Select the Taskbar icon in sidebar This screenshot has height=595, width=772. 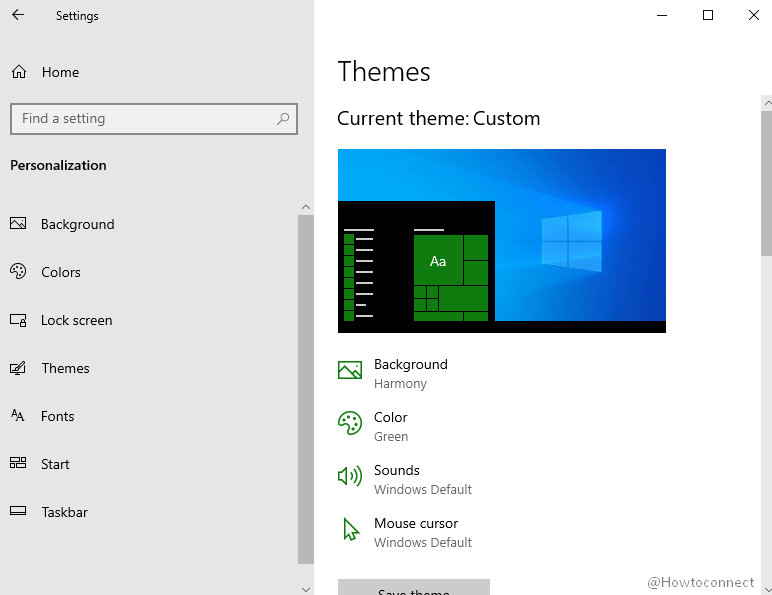coord(18,511)
